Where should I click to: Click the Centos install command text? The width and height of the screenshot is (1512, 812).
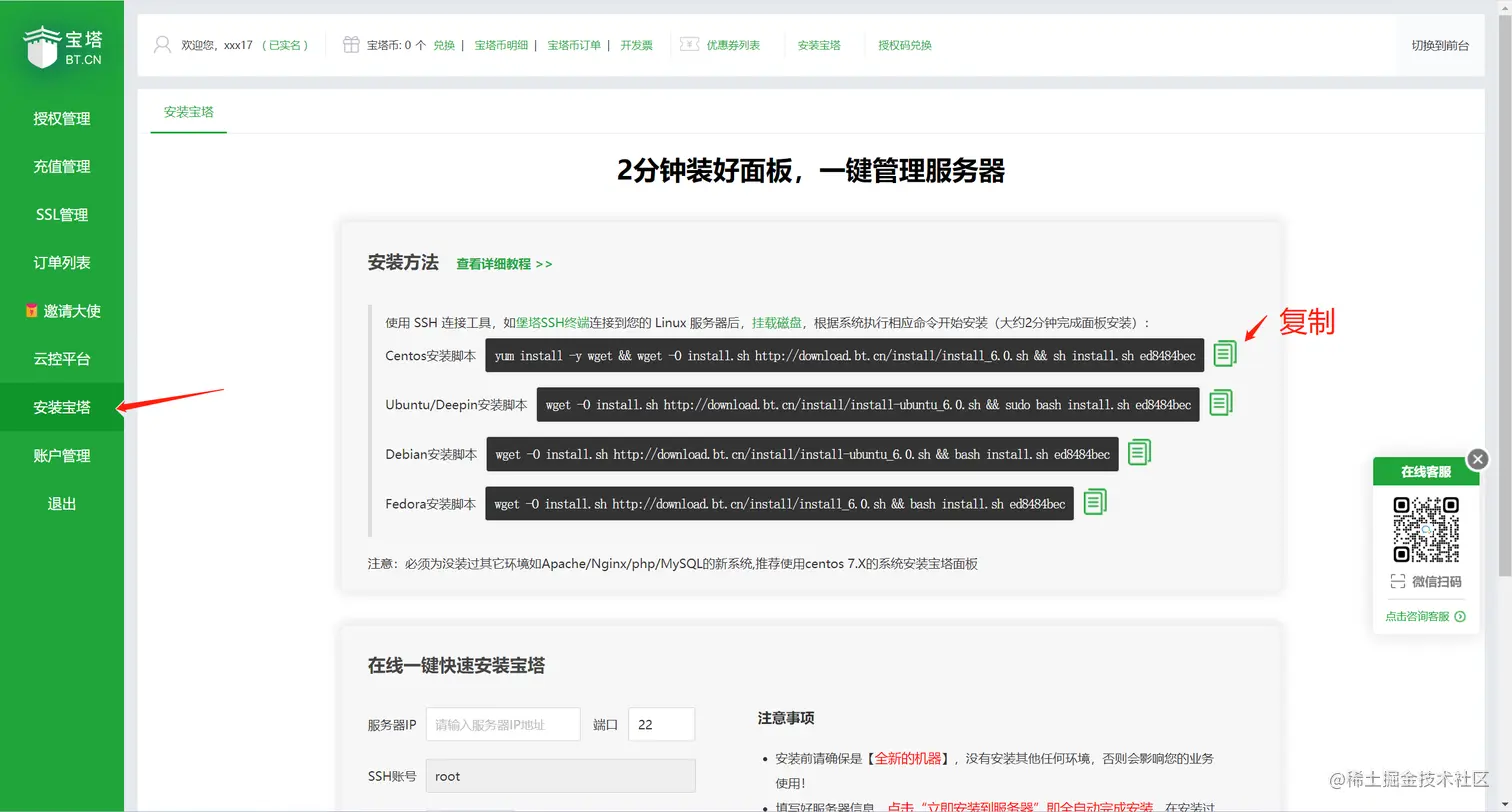(x=845, y=355)
